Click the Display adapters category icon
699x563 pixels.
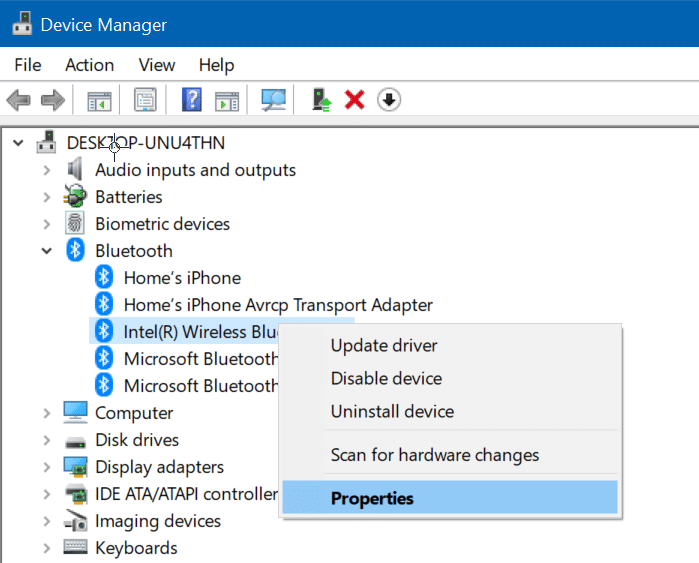pyautogui.click(x=75, y=467)
